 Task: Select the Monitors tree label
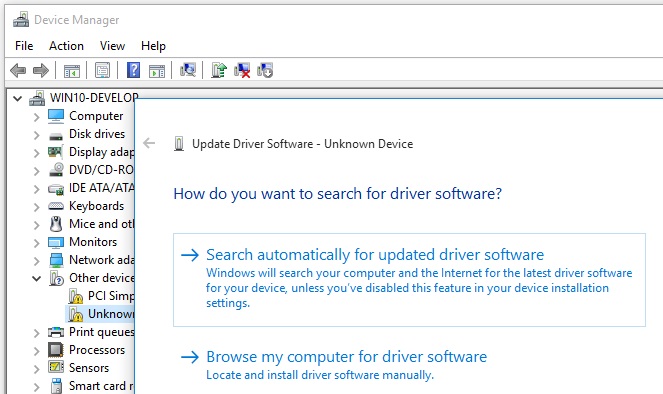click(93, 242)
